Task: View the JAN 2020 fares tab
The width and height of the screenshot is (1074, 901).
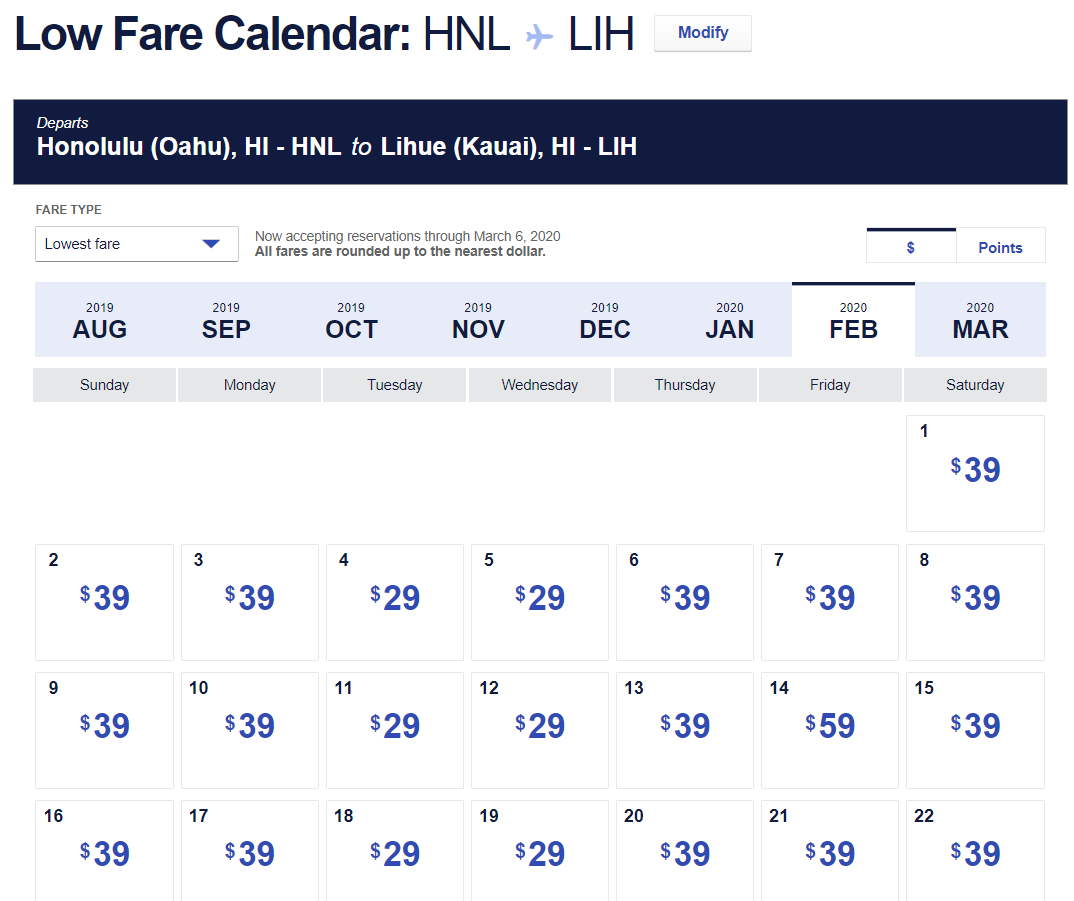Action: pos(730,320)
